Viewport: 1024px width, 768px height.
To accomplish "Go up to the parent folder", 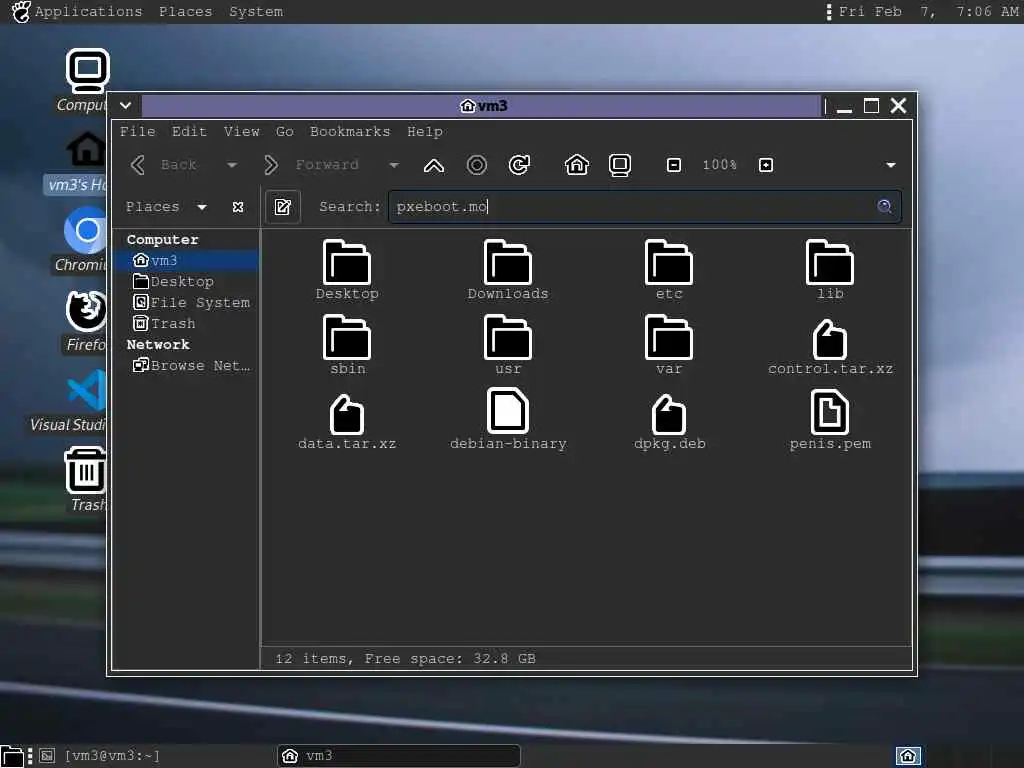I will [434, 165].
